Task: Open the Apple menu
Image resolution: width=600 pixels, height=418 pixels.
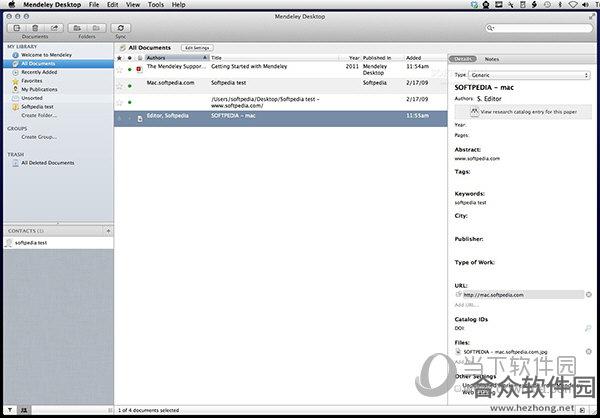Action: point(11,5)
